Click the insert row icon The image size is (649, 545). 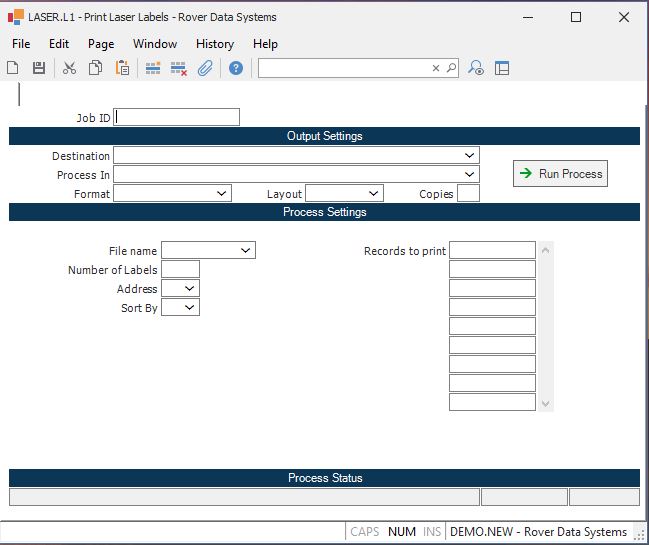[x=153, y=68]
